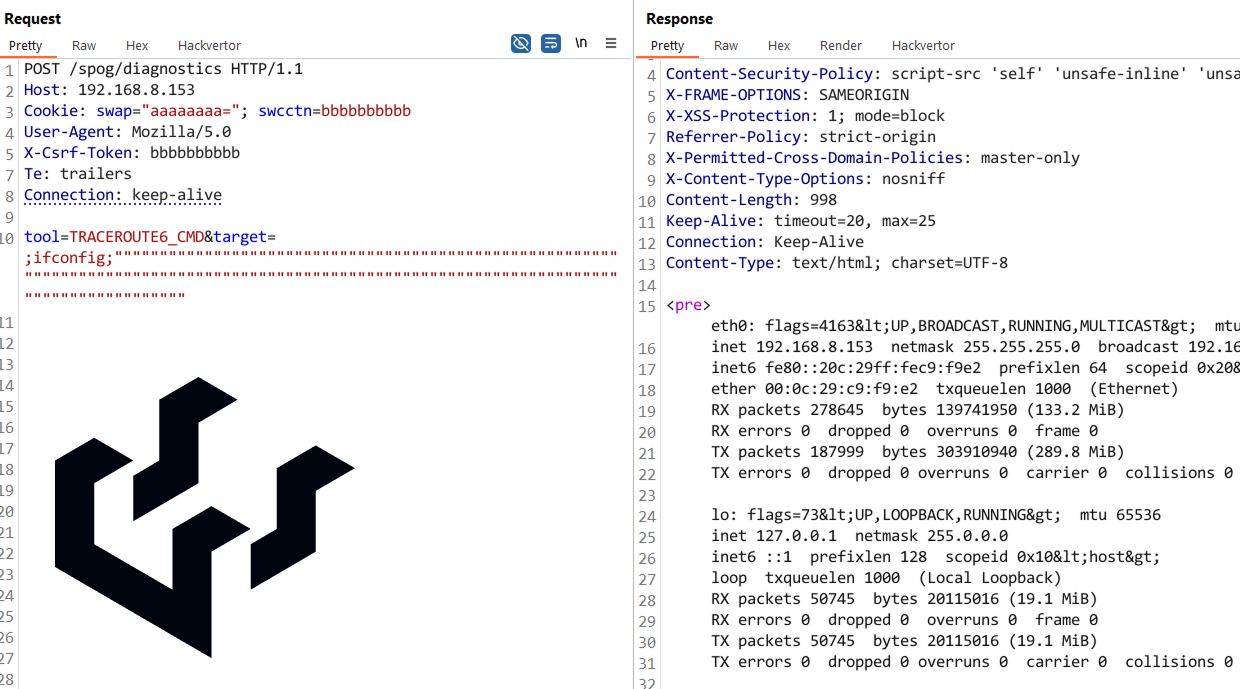This screenshot has height=689, width=1240.
Task: Click the 'Keep-Alive: timeout=20, max=25' header
Action: [x=801, y=221]
